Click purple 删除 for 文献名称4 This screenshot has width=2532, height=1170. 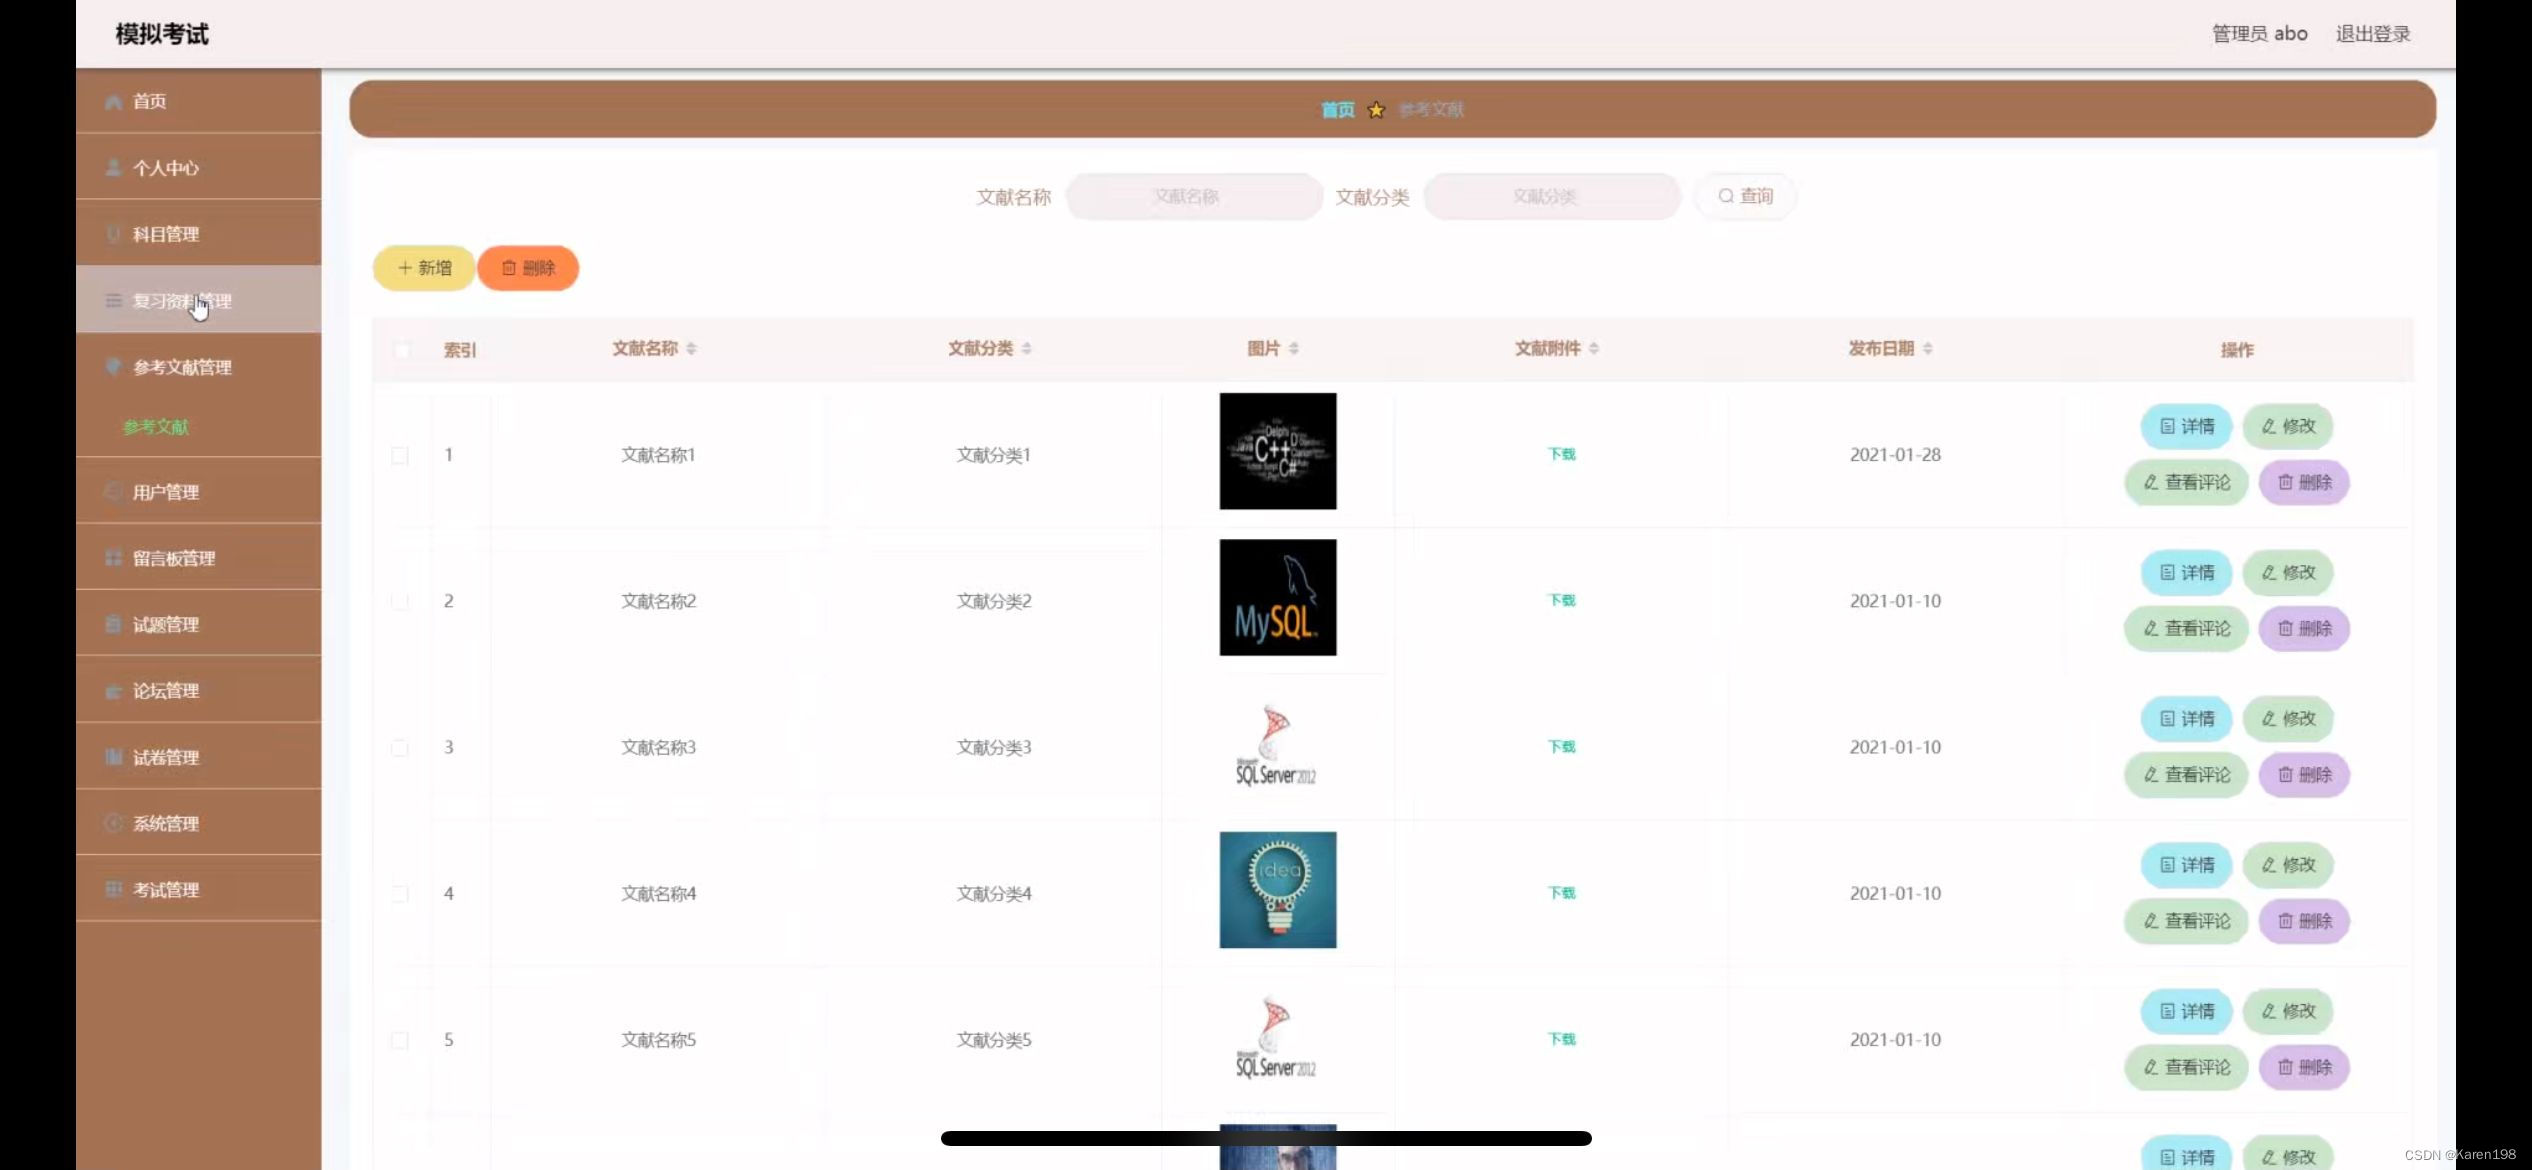coord(2304,921)
